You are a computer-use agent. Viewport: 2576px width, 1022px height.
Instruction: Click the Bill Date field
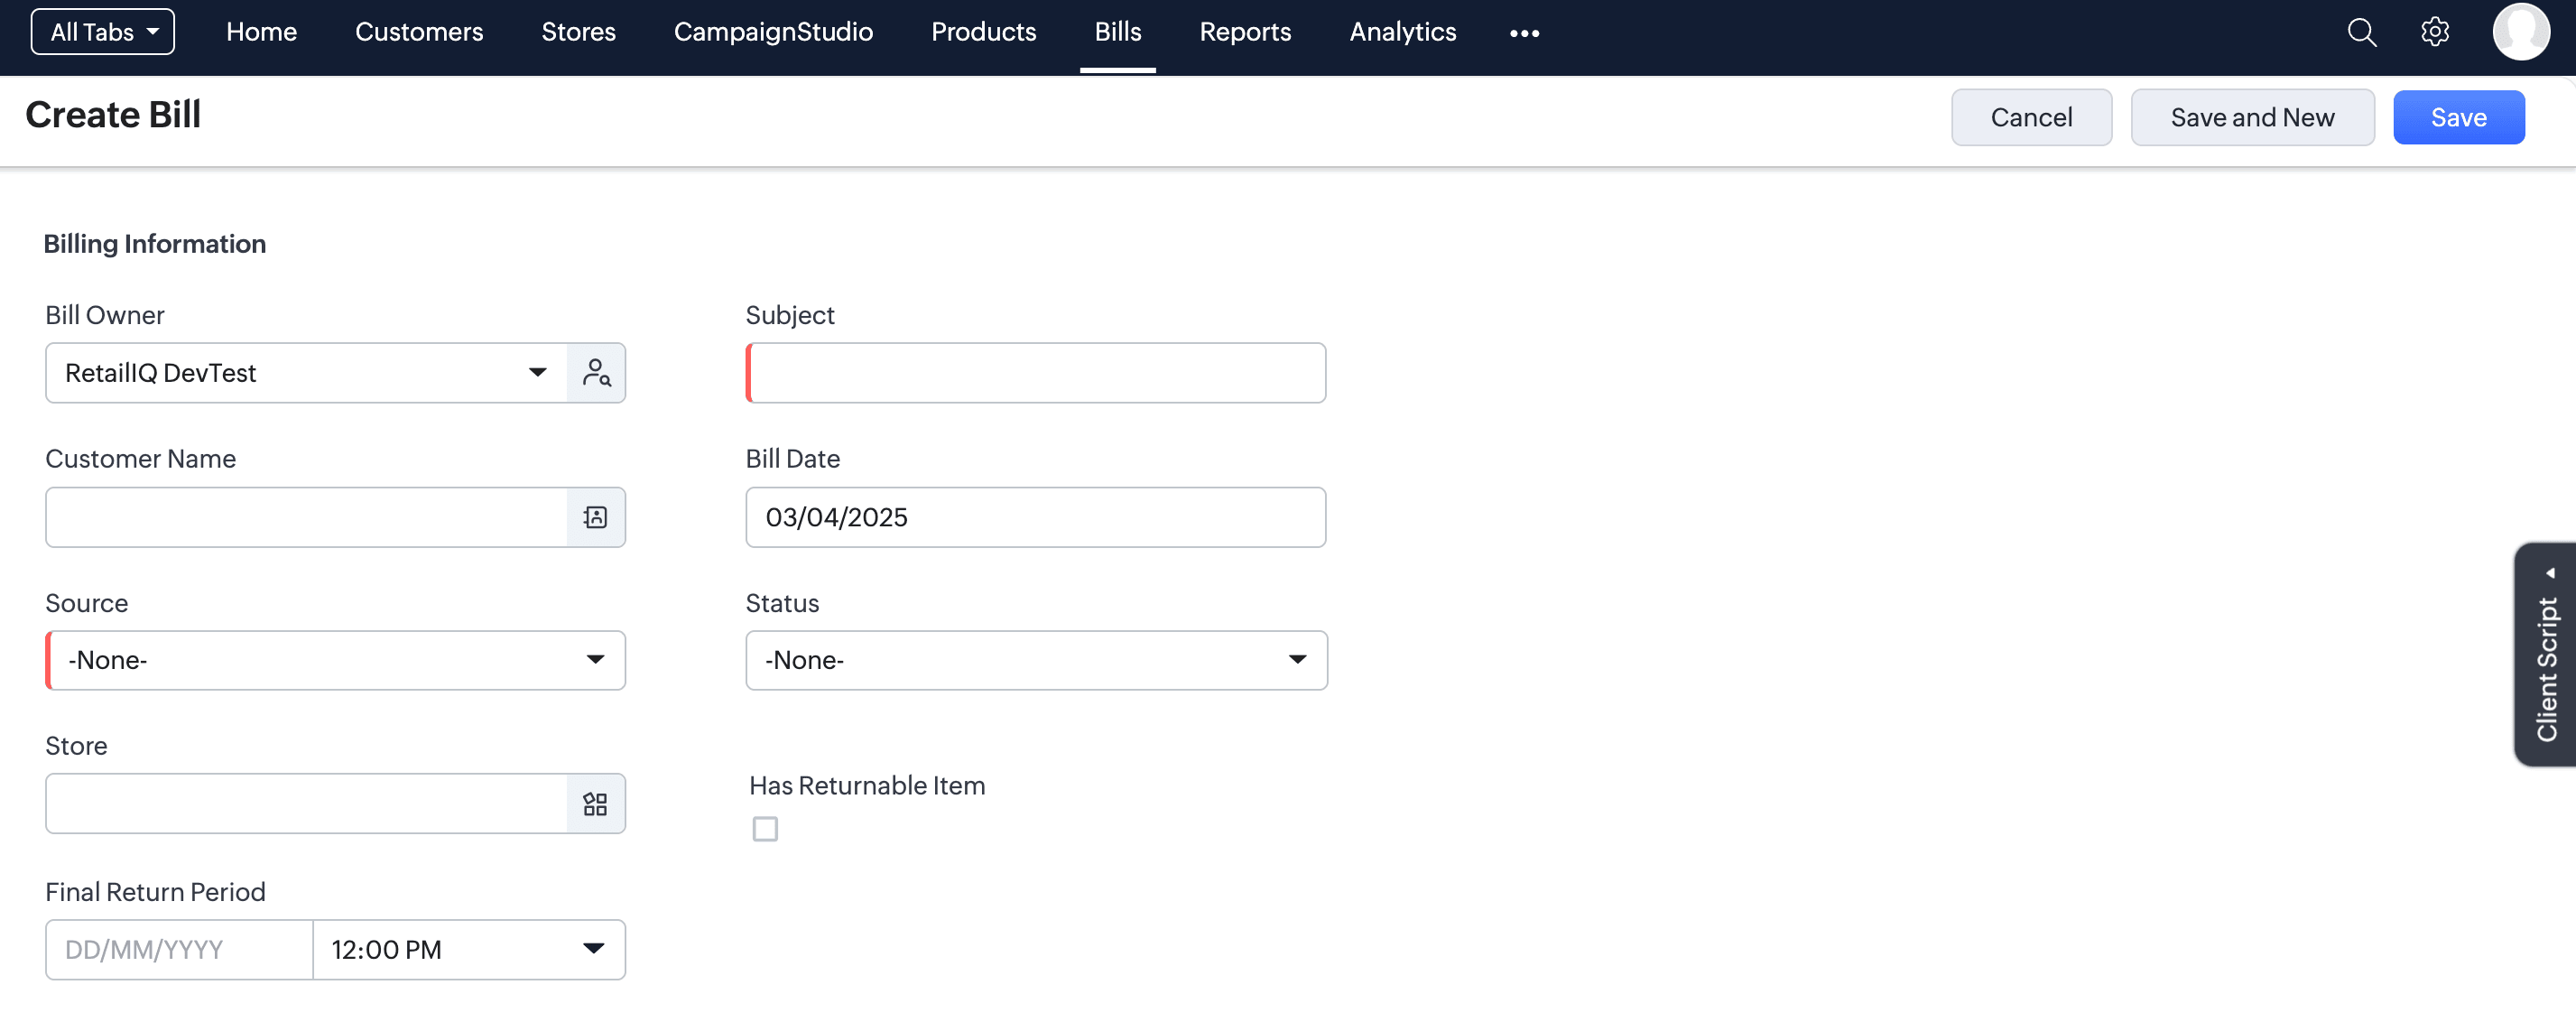click(1036, 517)
